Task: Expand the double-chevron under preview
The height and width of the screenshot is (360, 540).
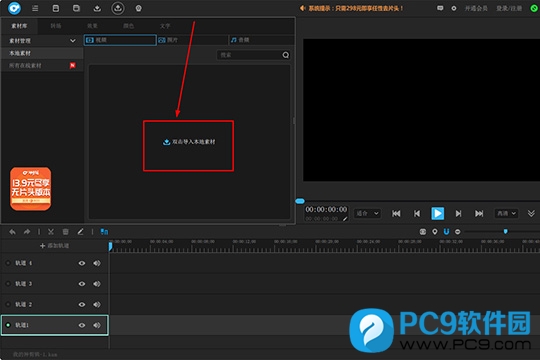Action: point(531,214)
